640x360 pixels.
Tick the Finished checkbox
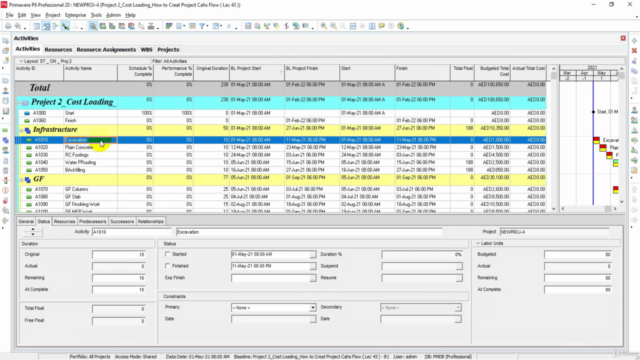[167, 266]
